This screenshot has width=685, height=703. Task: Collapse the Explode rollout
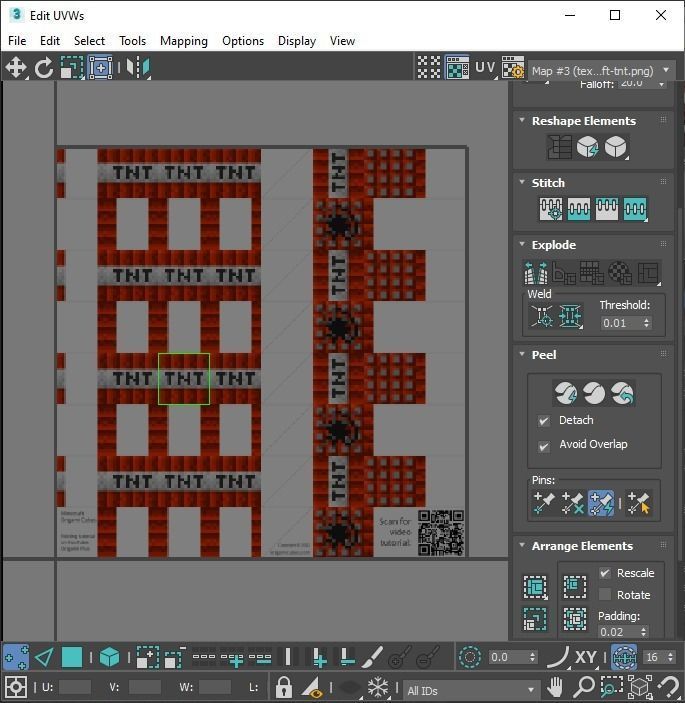(x=522, y=244)
